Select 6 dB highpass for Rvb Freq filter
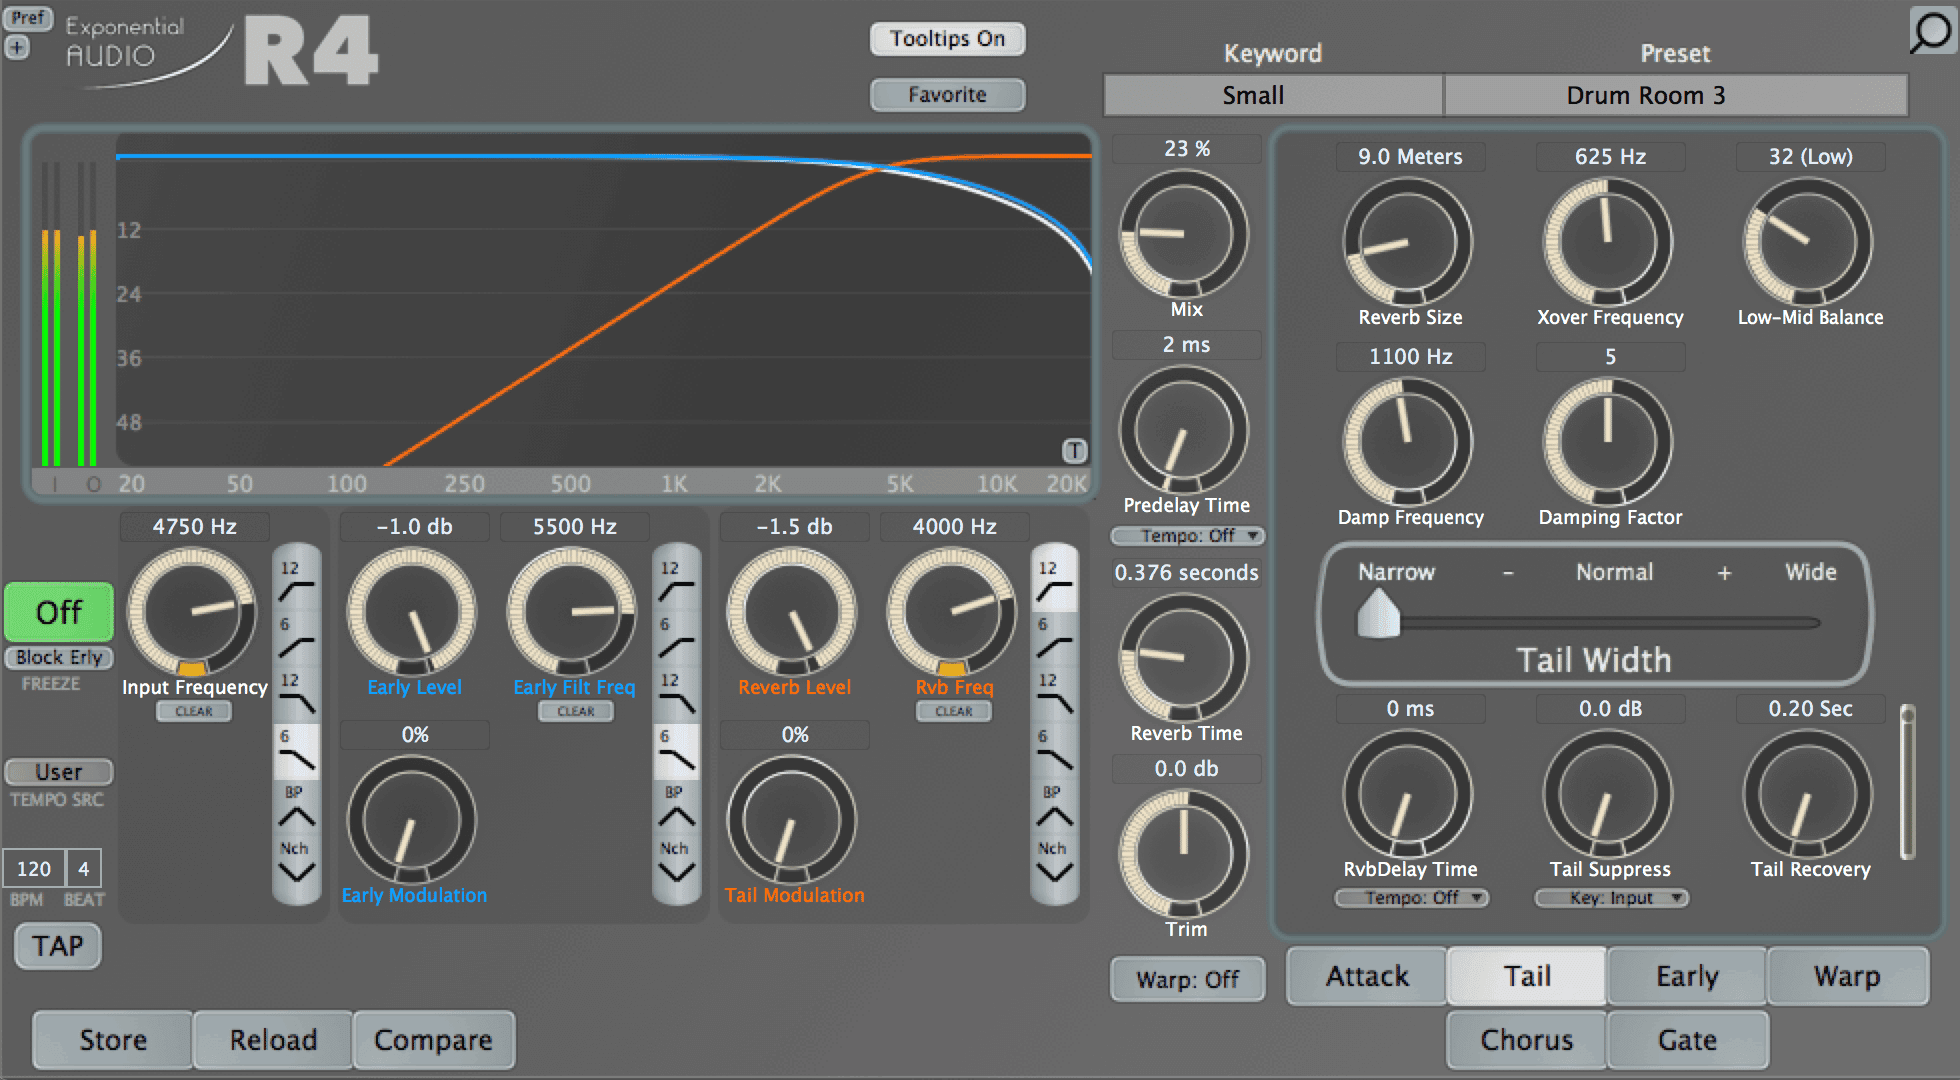This screenshot has height=1080, width=1960. coord(1054,637)
